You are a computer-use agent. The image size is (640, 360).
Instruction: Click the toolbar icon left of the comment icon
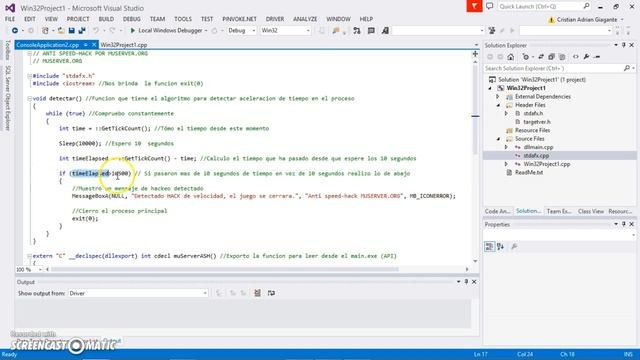(x=357, y=31)
